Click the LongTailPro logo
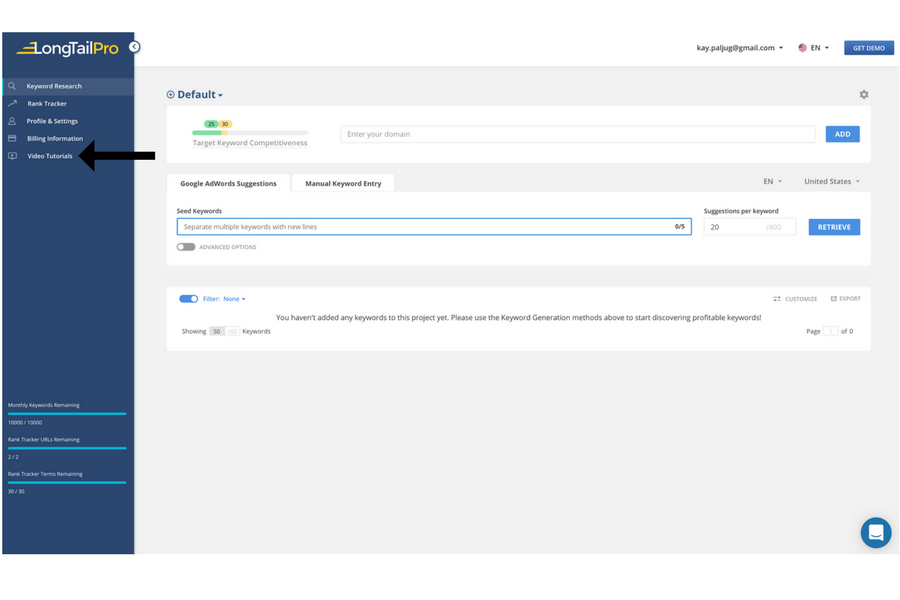Viewport: 900px width, 600px height. tap(68, 49)
